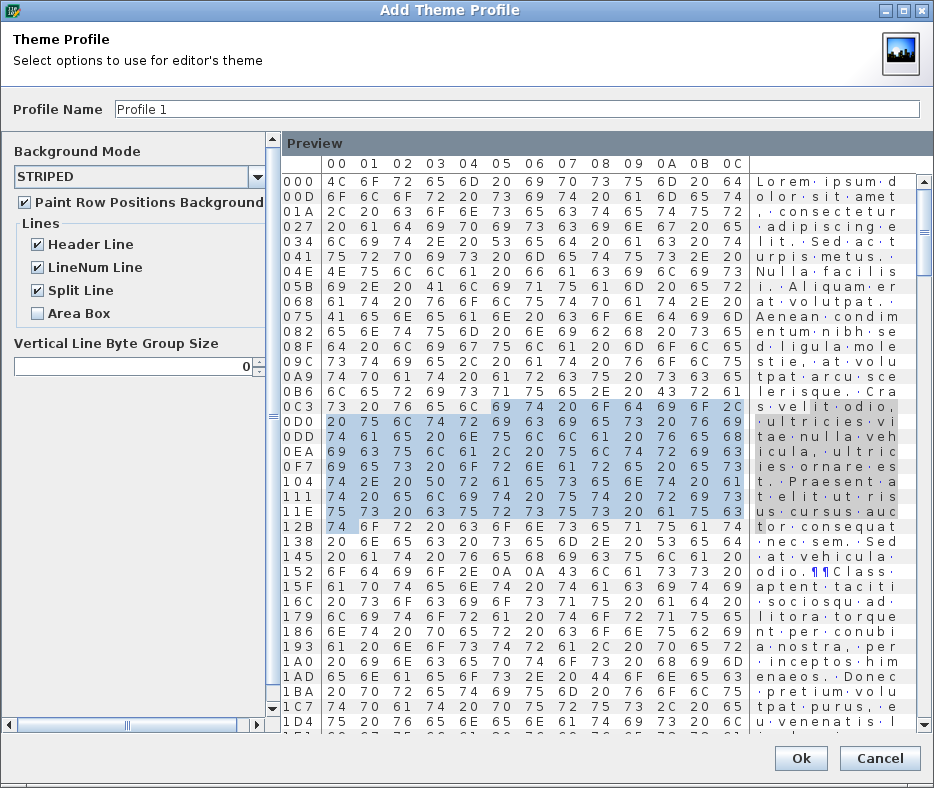Open the Background Mode dropdown arrow
The height and width of the screenshot is (788, 934).
(x=257, y=177)
